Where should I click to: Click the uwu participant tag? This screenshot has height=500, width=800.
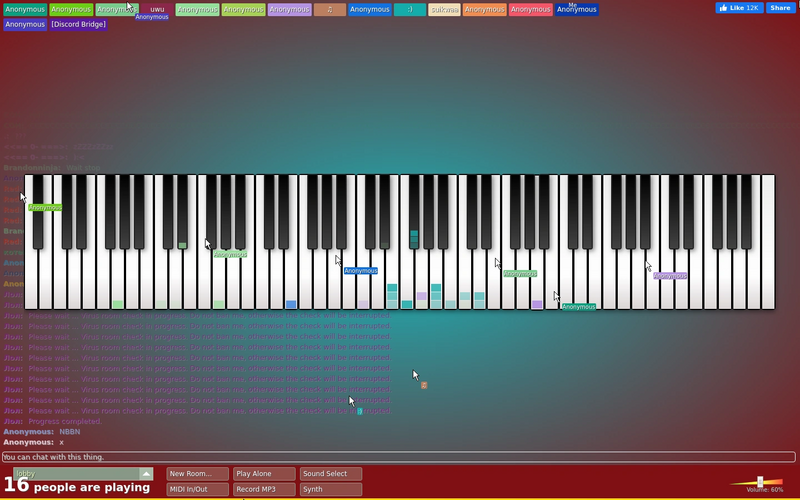[157, 9]
